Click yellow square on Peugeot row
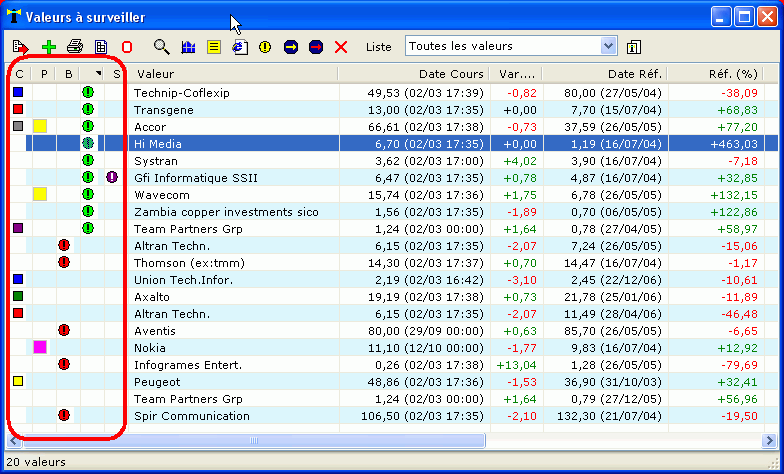This screenshot has width=784, height=474. click(18, 381)
